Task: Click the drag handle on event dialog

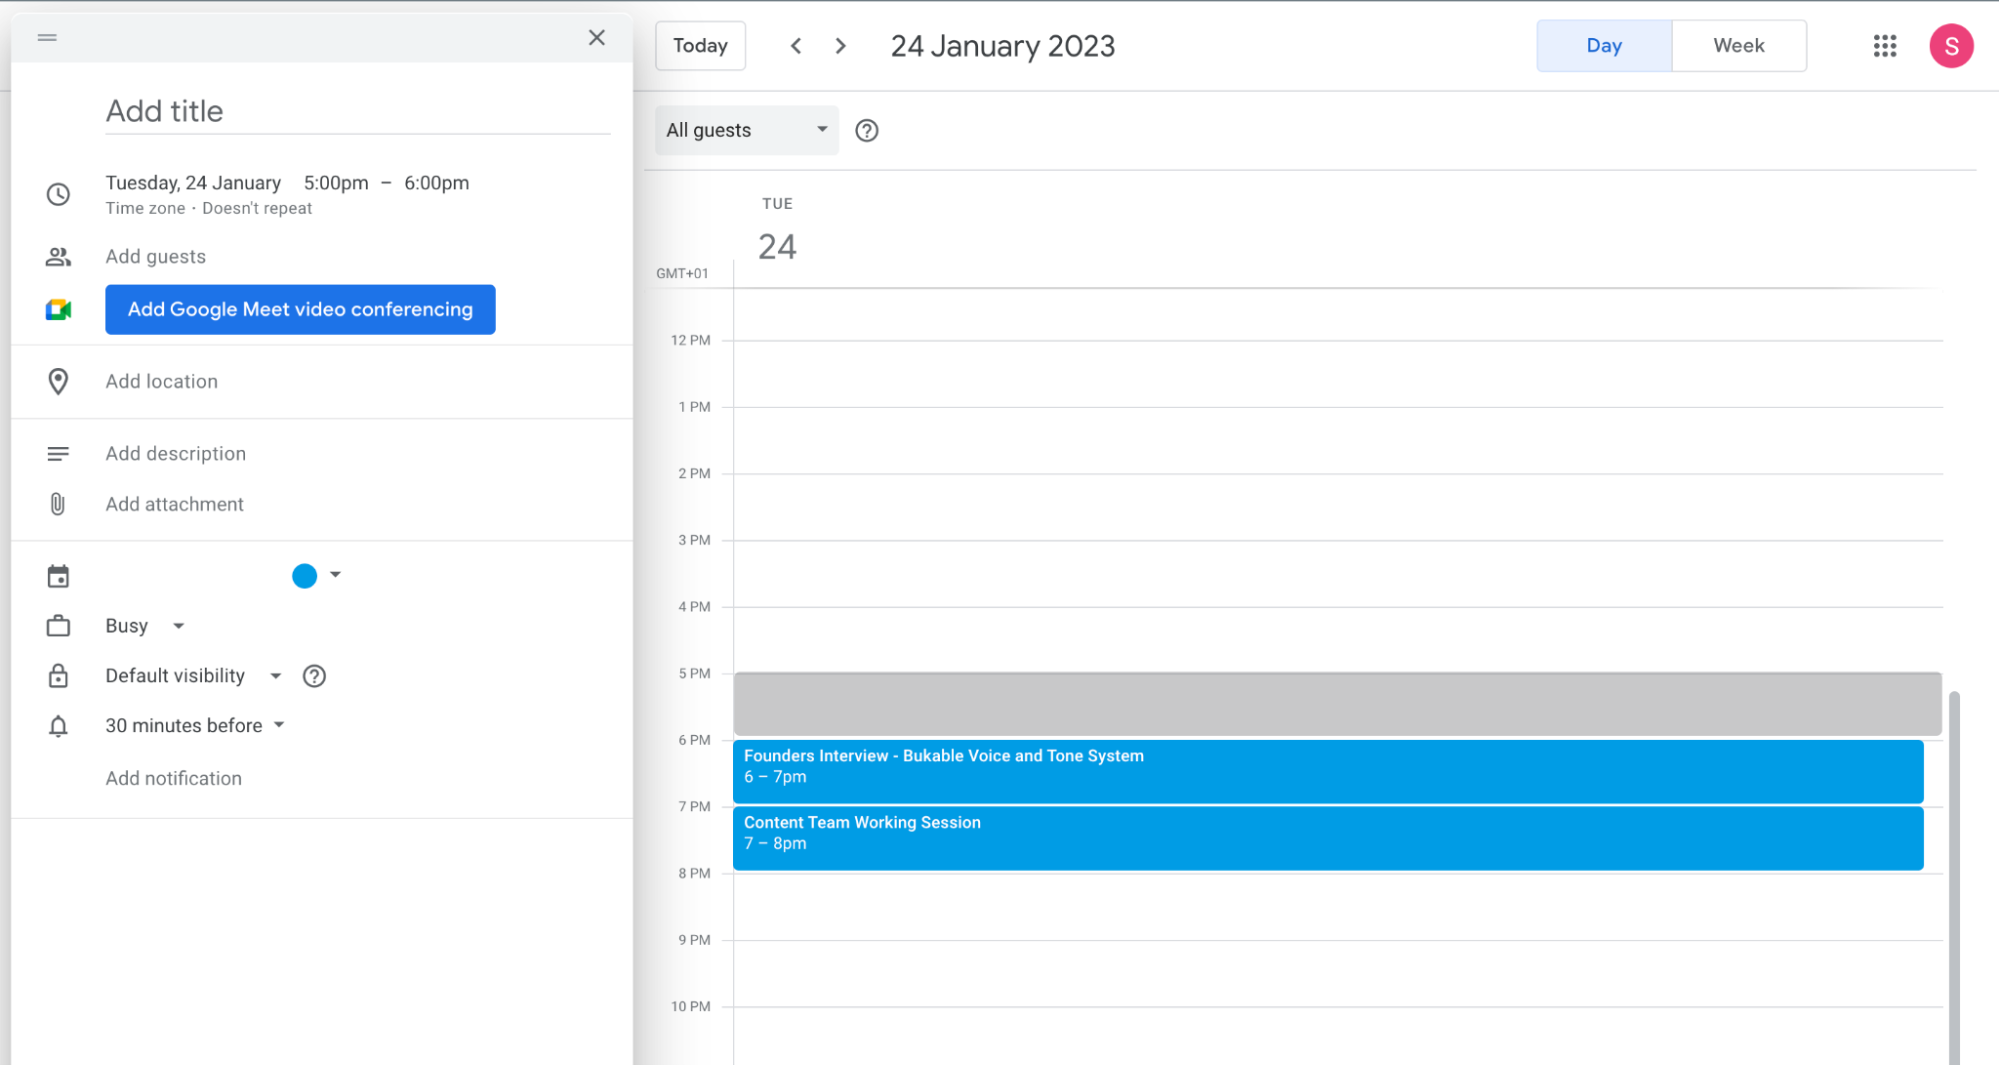Action: click(x=47, y=38)
